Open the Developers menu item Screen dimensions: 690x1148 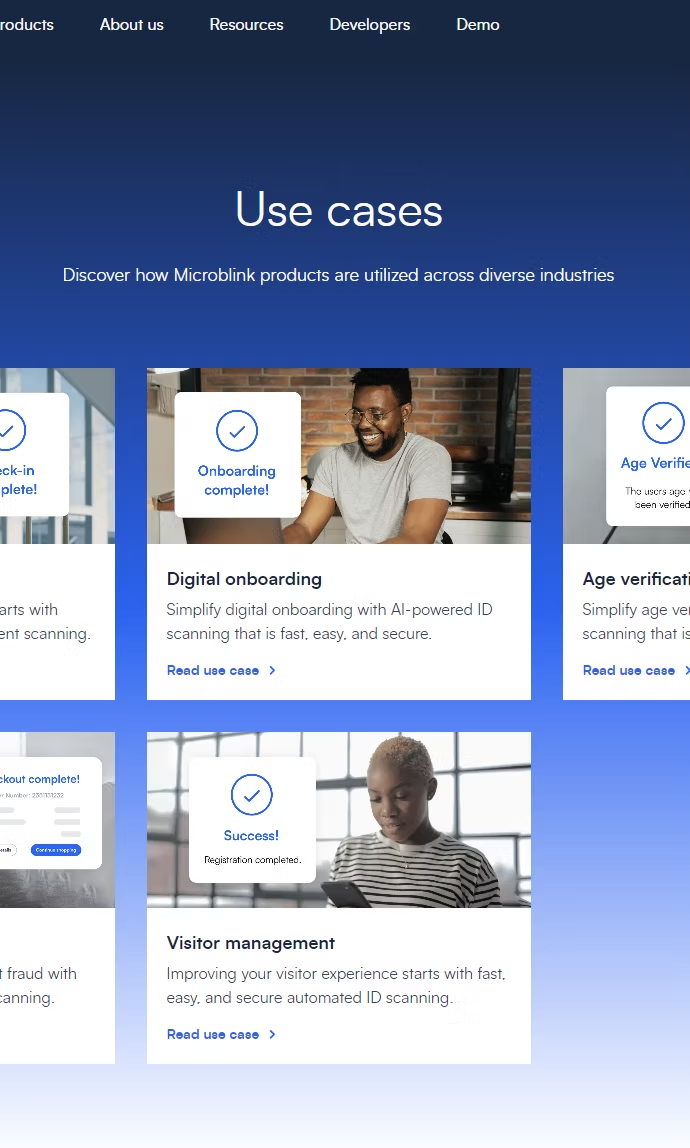[x=370, y=24]
